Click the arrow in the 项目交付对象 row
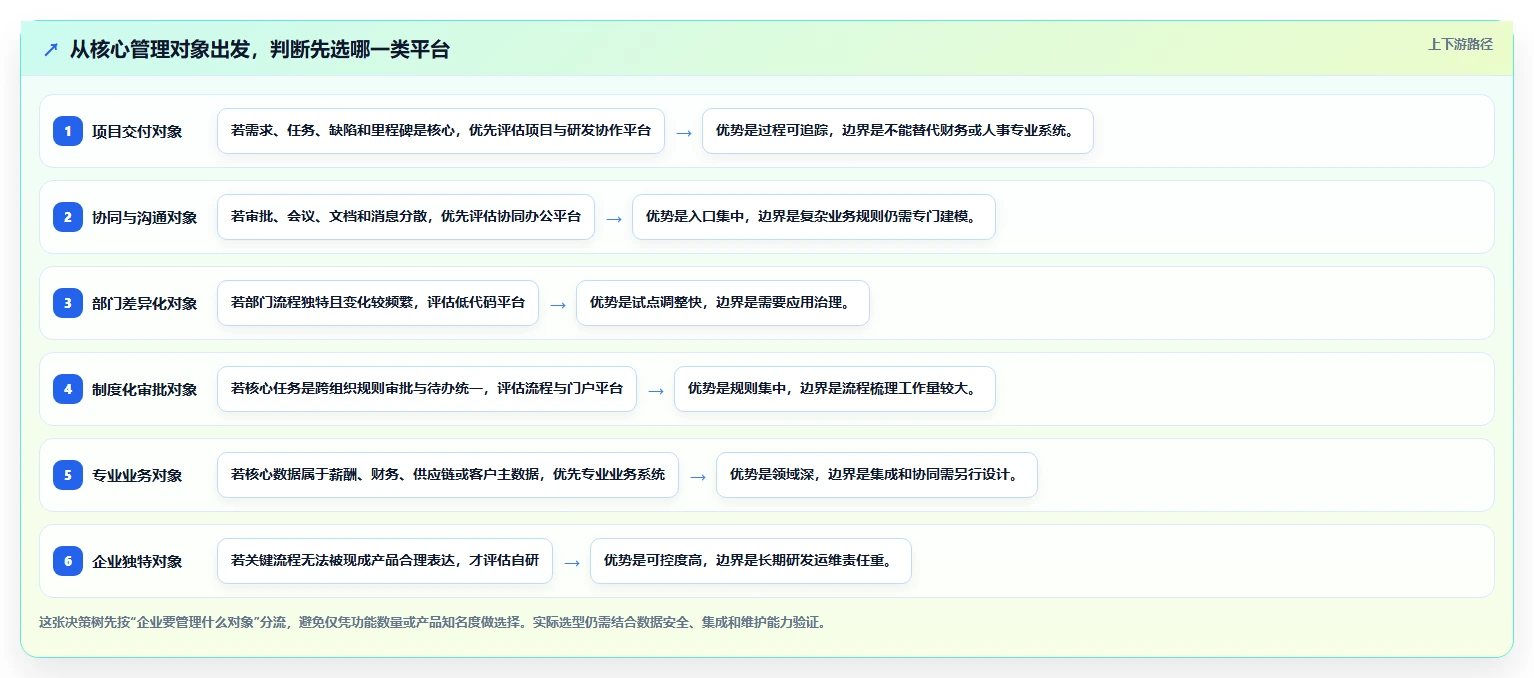The width and height of the screenshot is (1534, 678). tap(684, 132)
